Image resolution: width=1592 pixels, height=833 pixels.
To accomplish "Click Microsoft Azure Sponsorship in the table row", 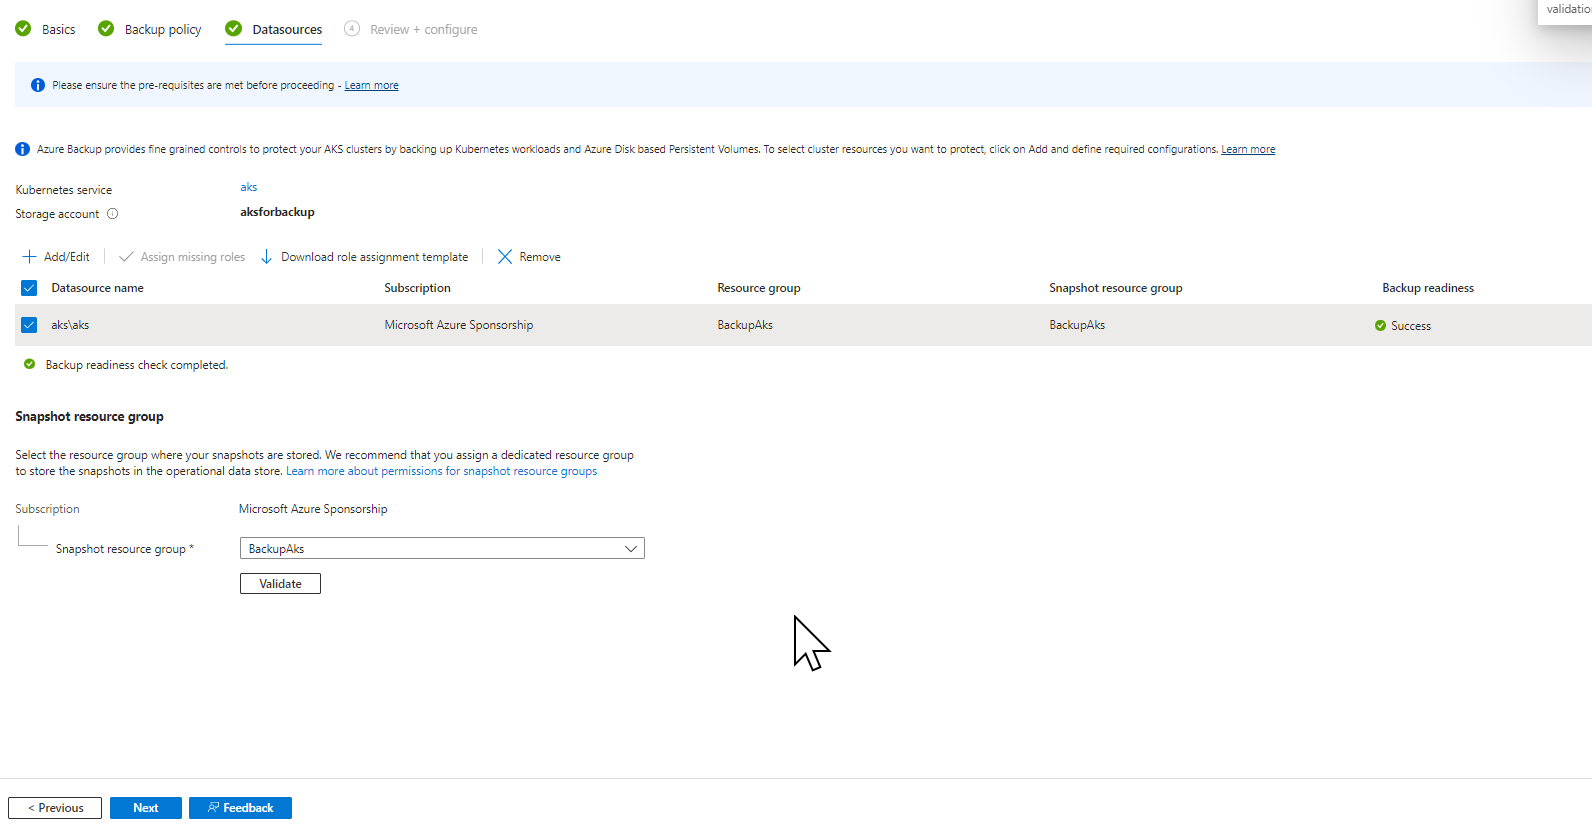I will (459, 325).
